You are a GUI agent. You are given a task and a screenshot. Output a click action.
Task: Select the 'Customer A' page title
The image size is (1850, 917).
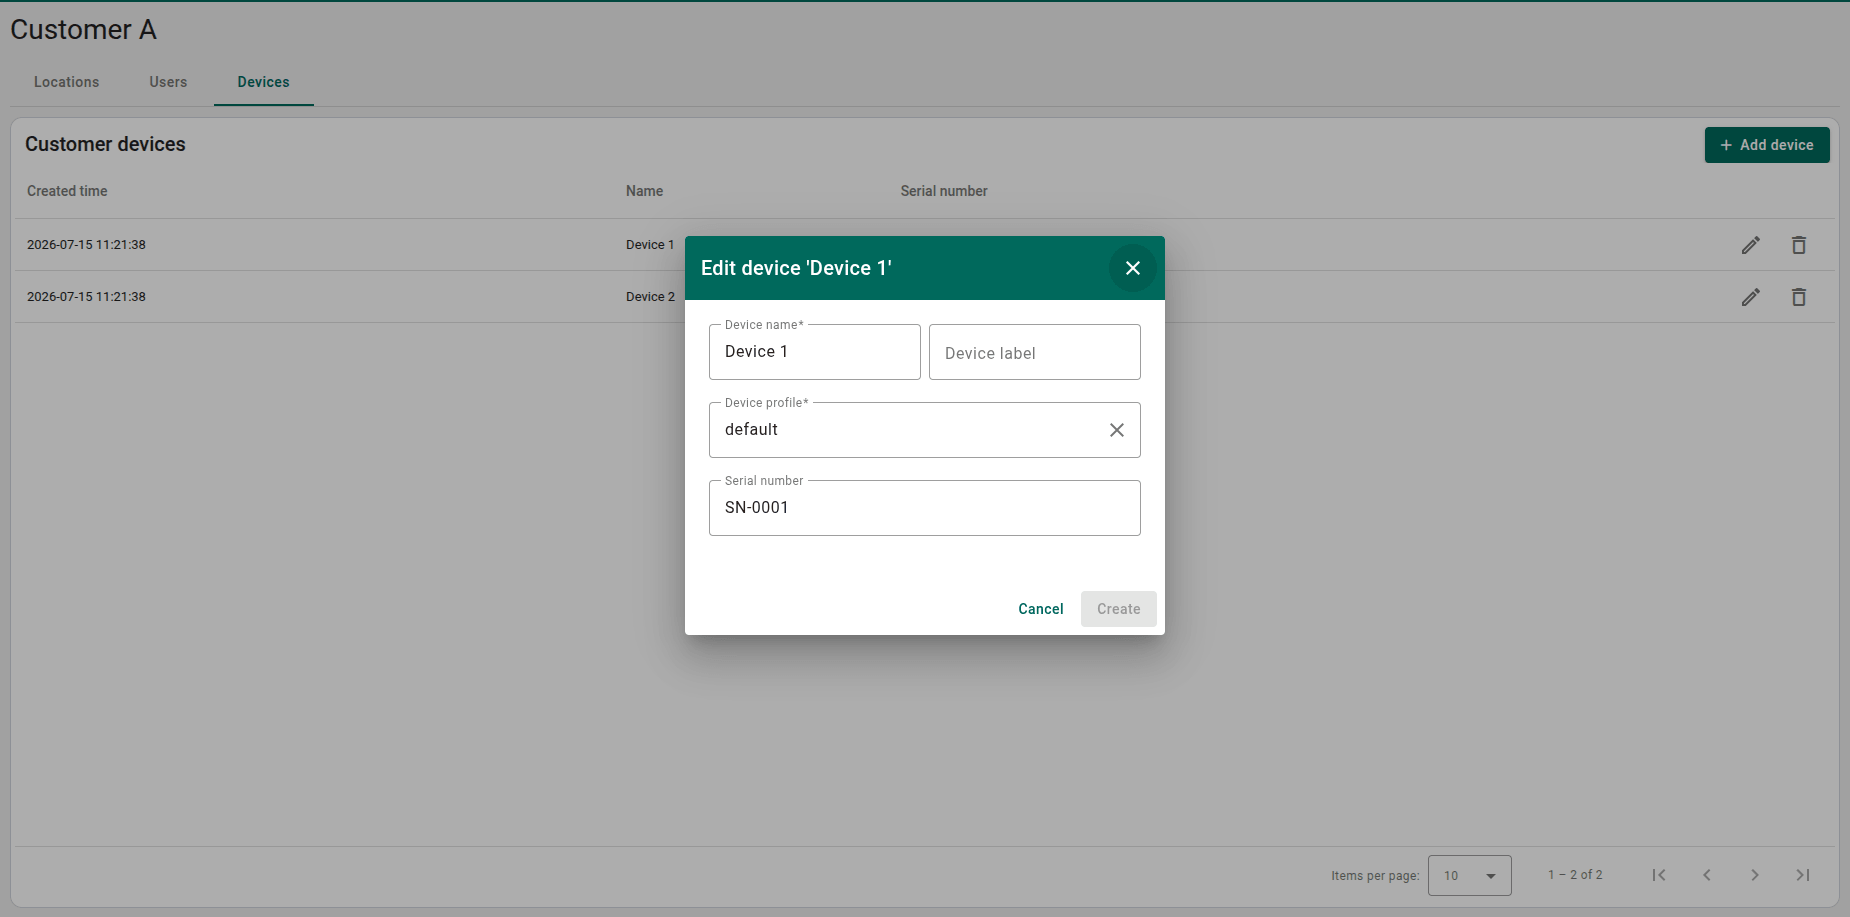(84, 30)
